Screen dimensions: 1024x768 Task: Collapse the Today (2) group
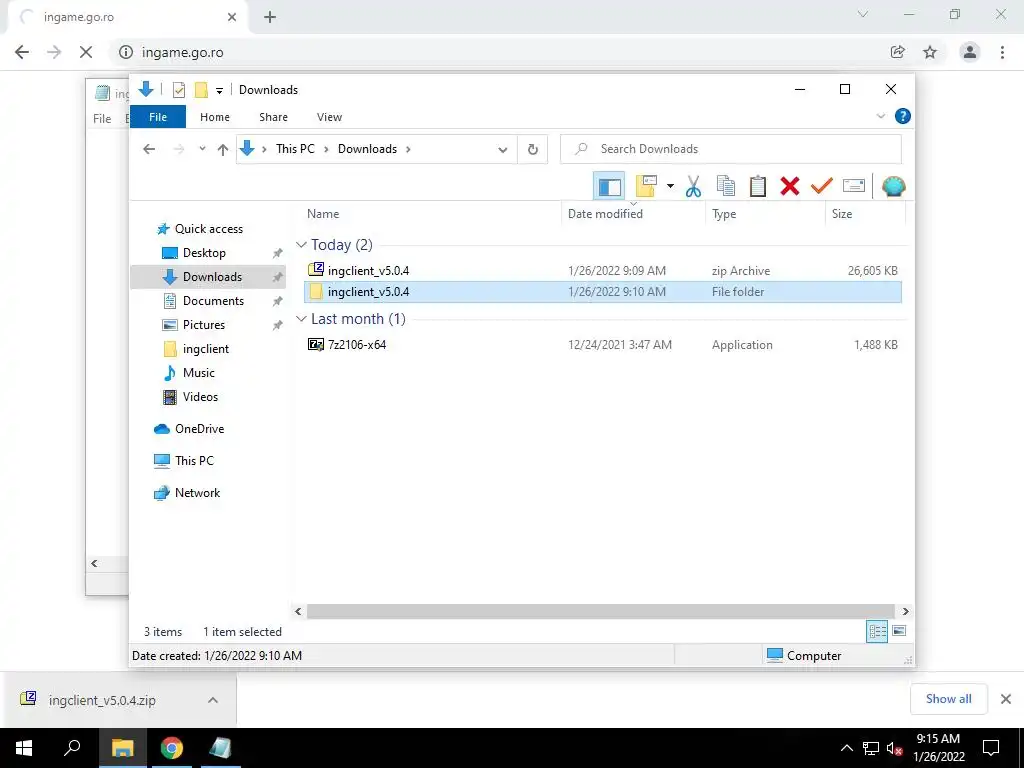tap(301, 245)
